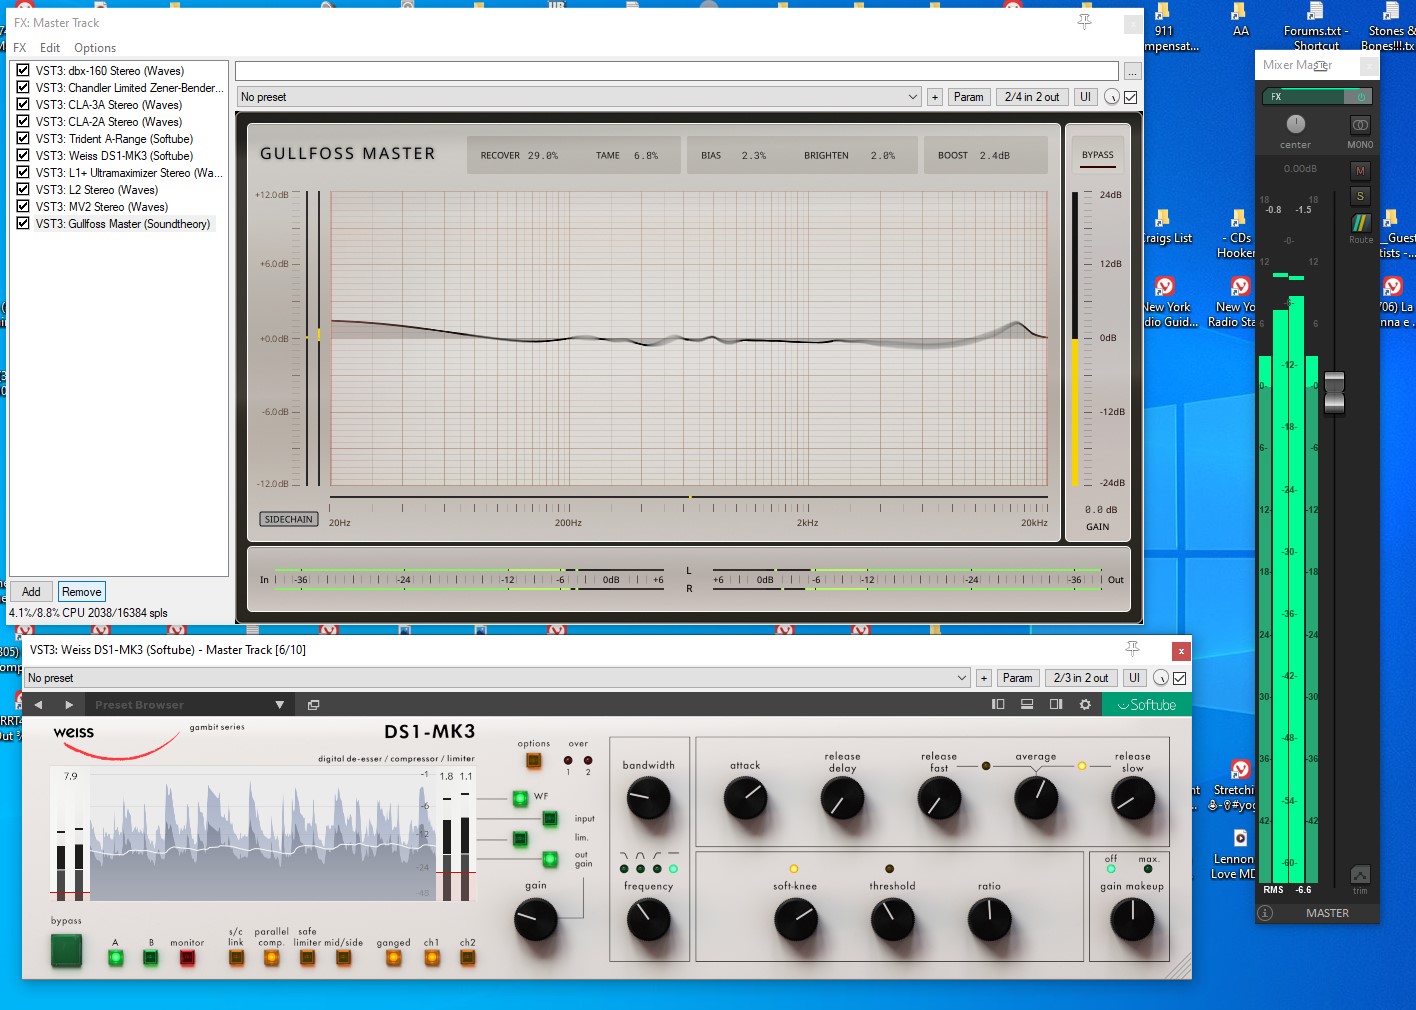Toggle the Gullfoss plugin enable checkbox at top-right
Viewport: 1416px width, 1010px height.
(x=1131, y=97)
